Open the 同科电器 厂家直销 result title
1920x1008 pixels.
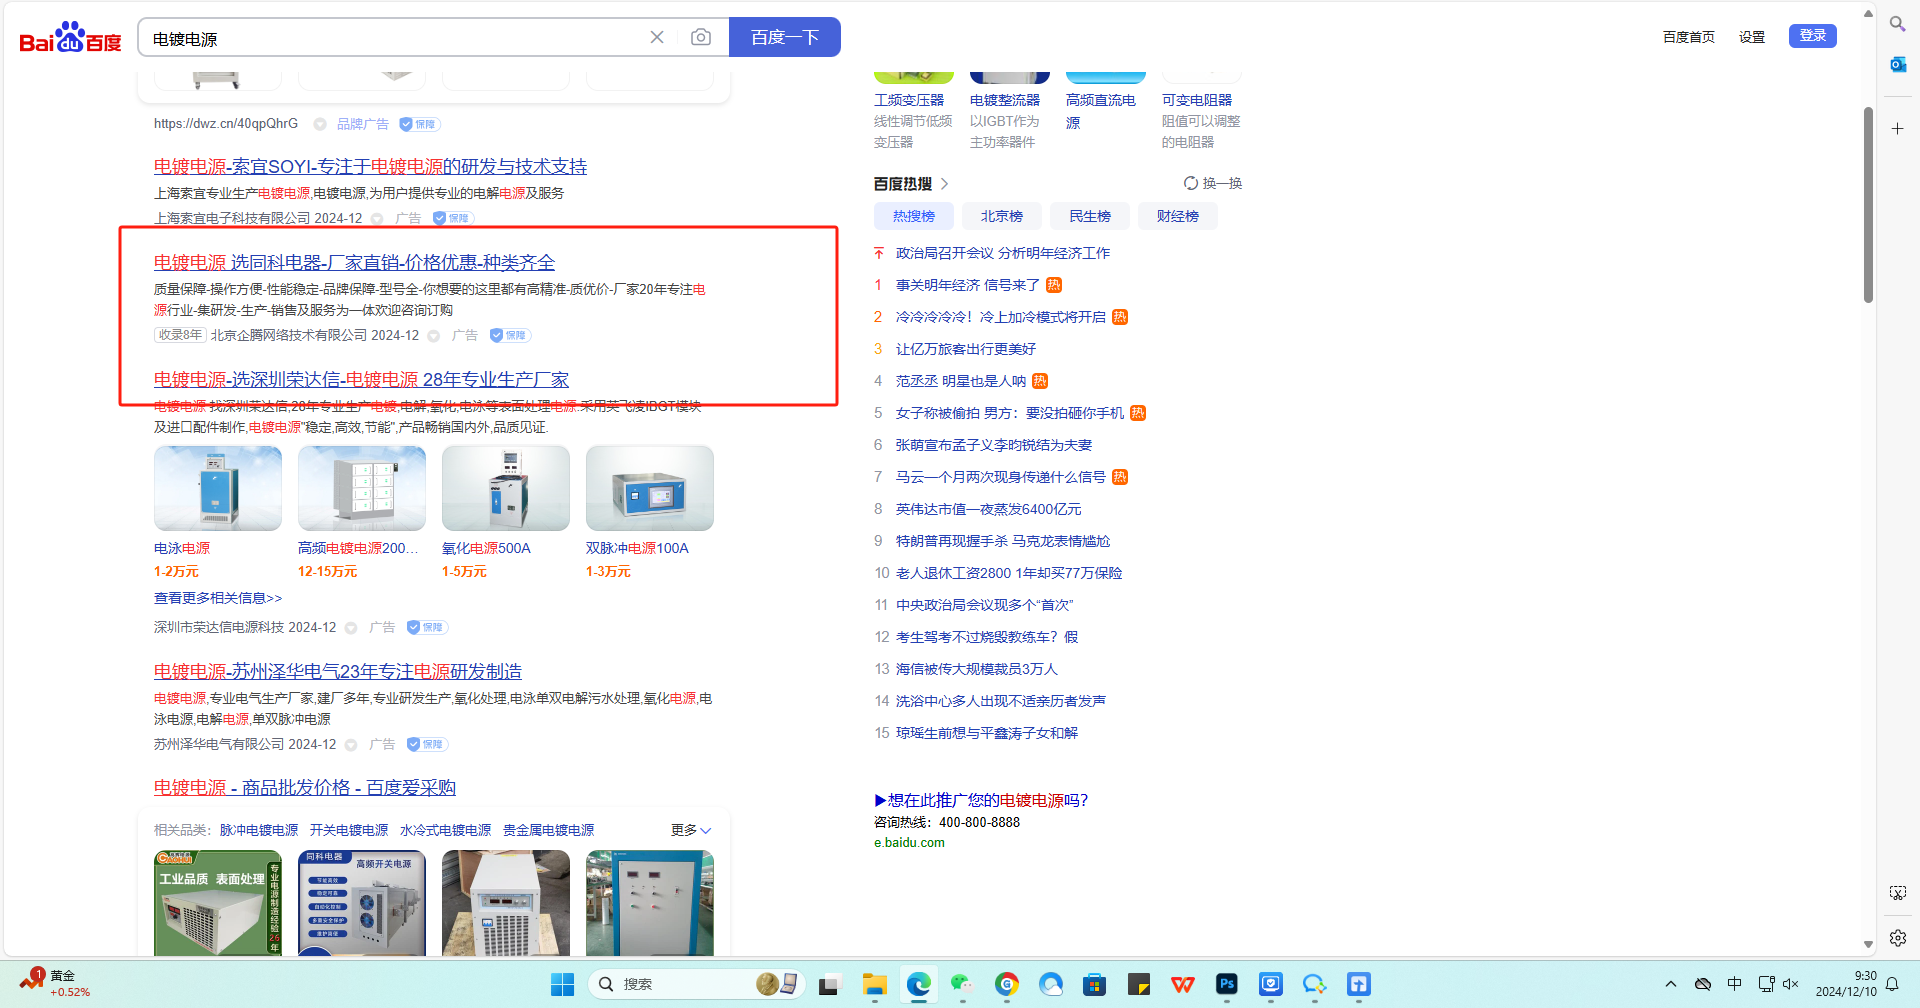tap(354, 262)
